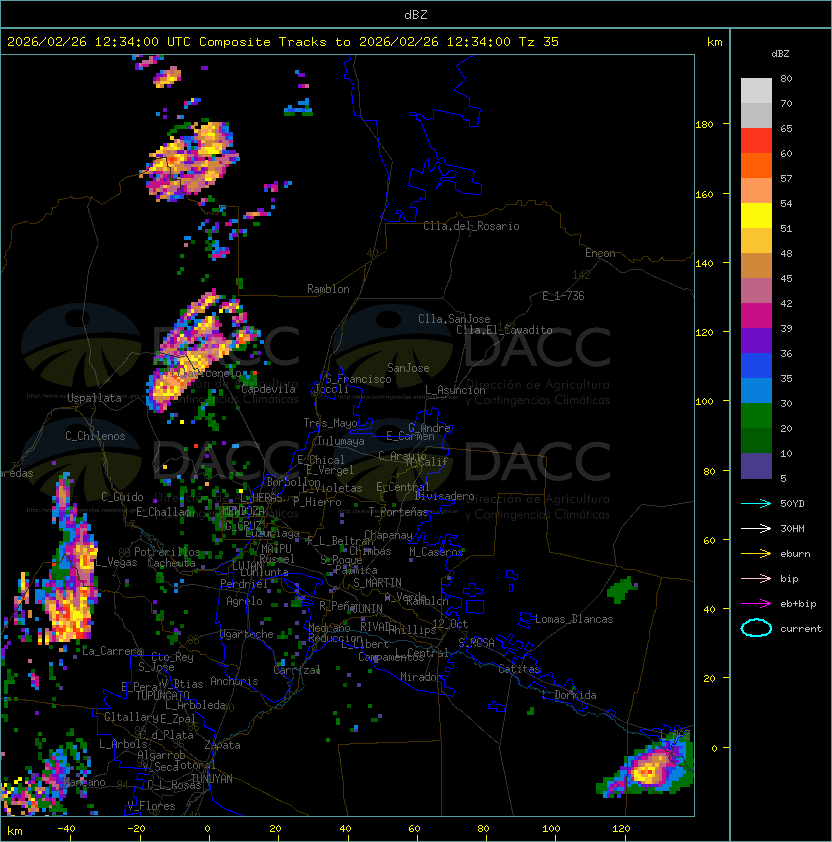This screenshot has height=842, width=832.
Task: Click the 'C_Guido' map label
Action: pos(122,497)
